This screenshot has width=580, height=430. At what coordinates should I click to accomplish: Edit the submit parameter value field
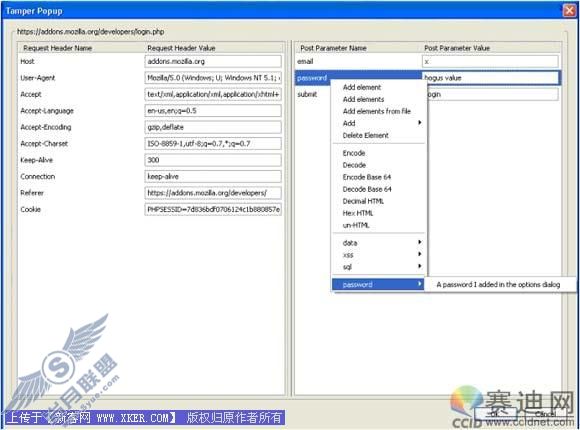[x=493, y=94]
